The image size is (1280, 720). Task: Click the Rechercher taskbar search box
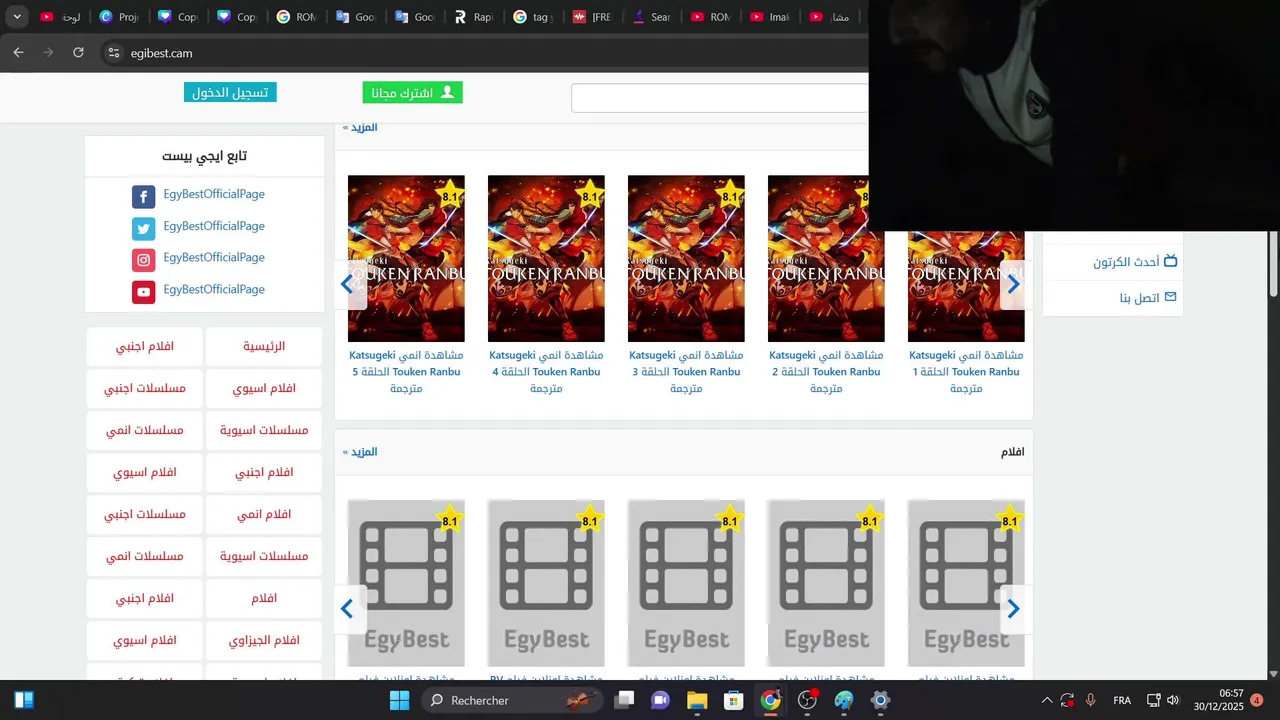pos(514,700)
